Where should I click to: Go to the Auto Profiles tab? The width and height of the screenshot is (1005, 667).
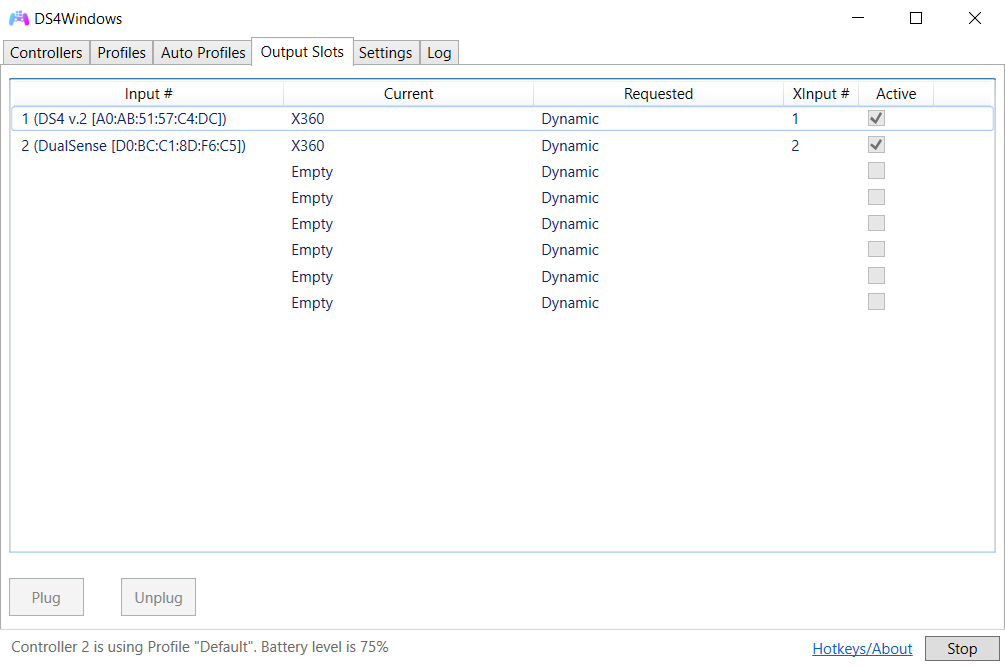point(203,53)
